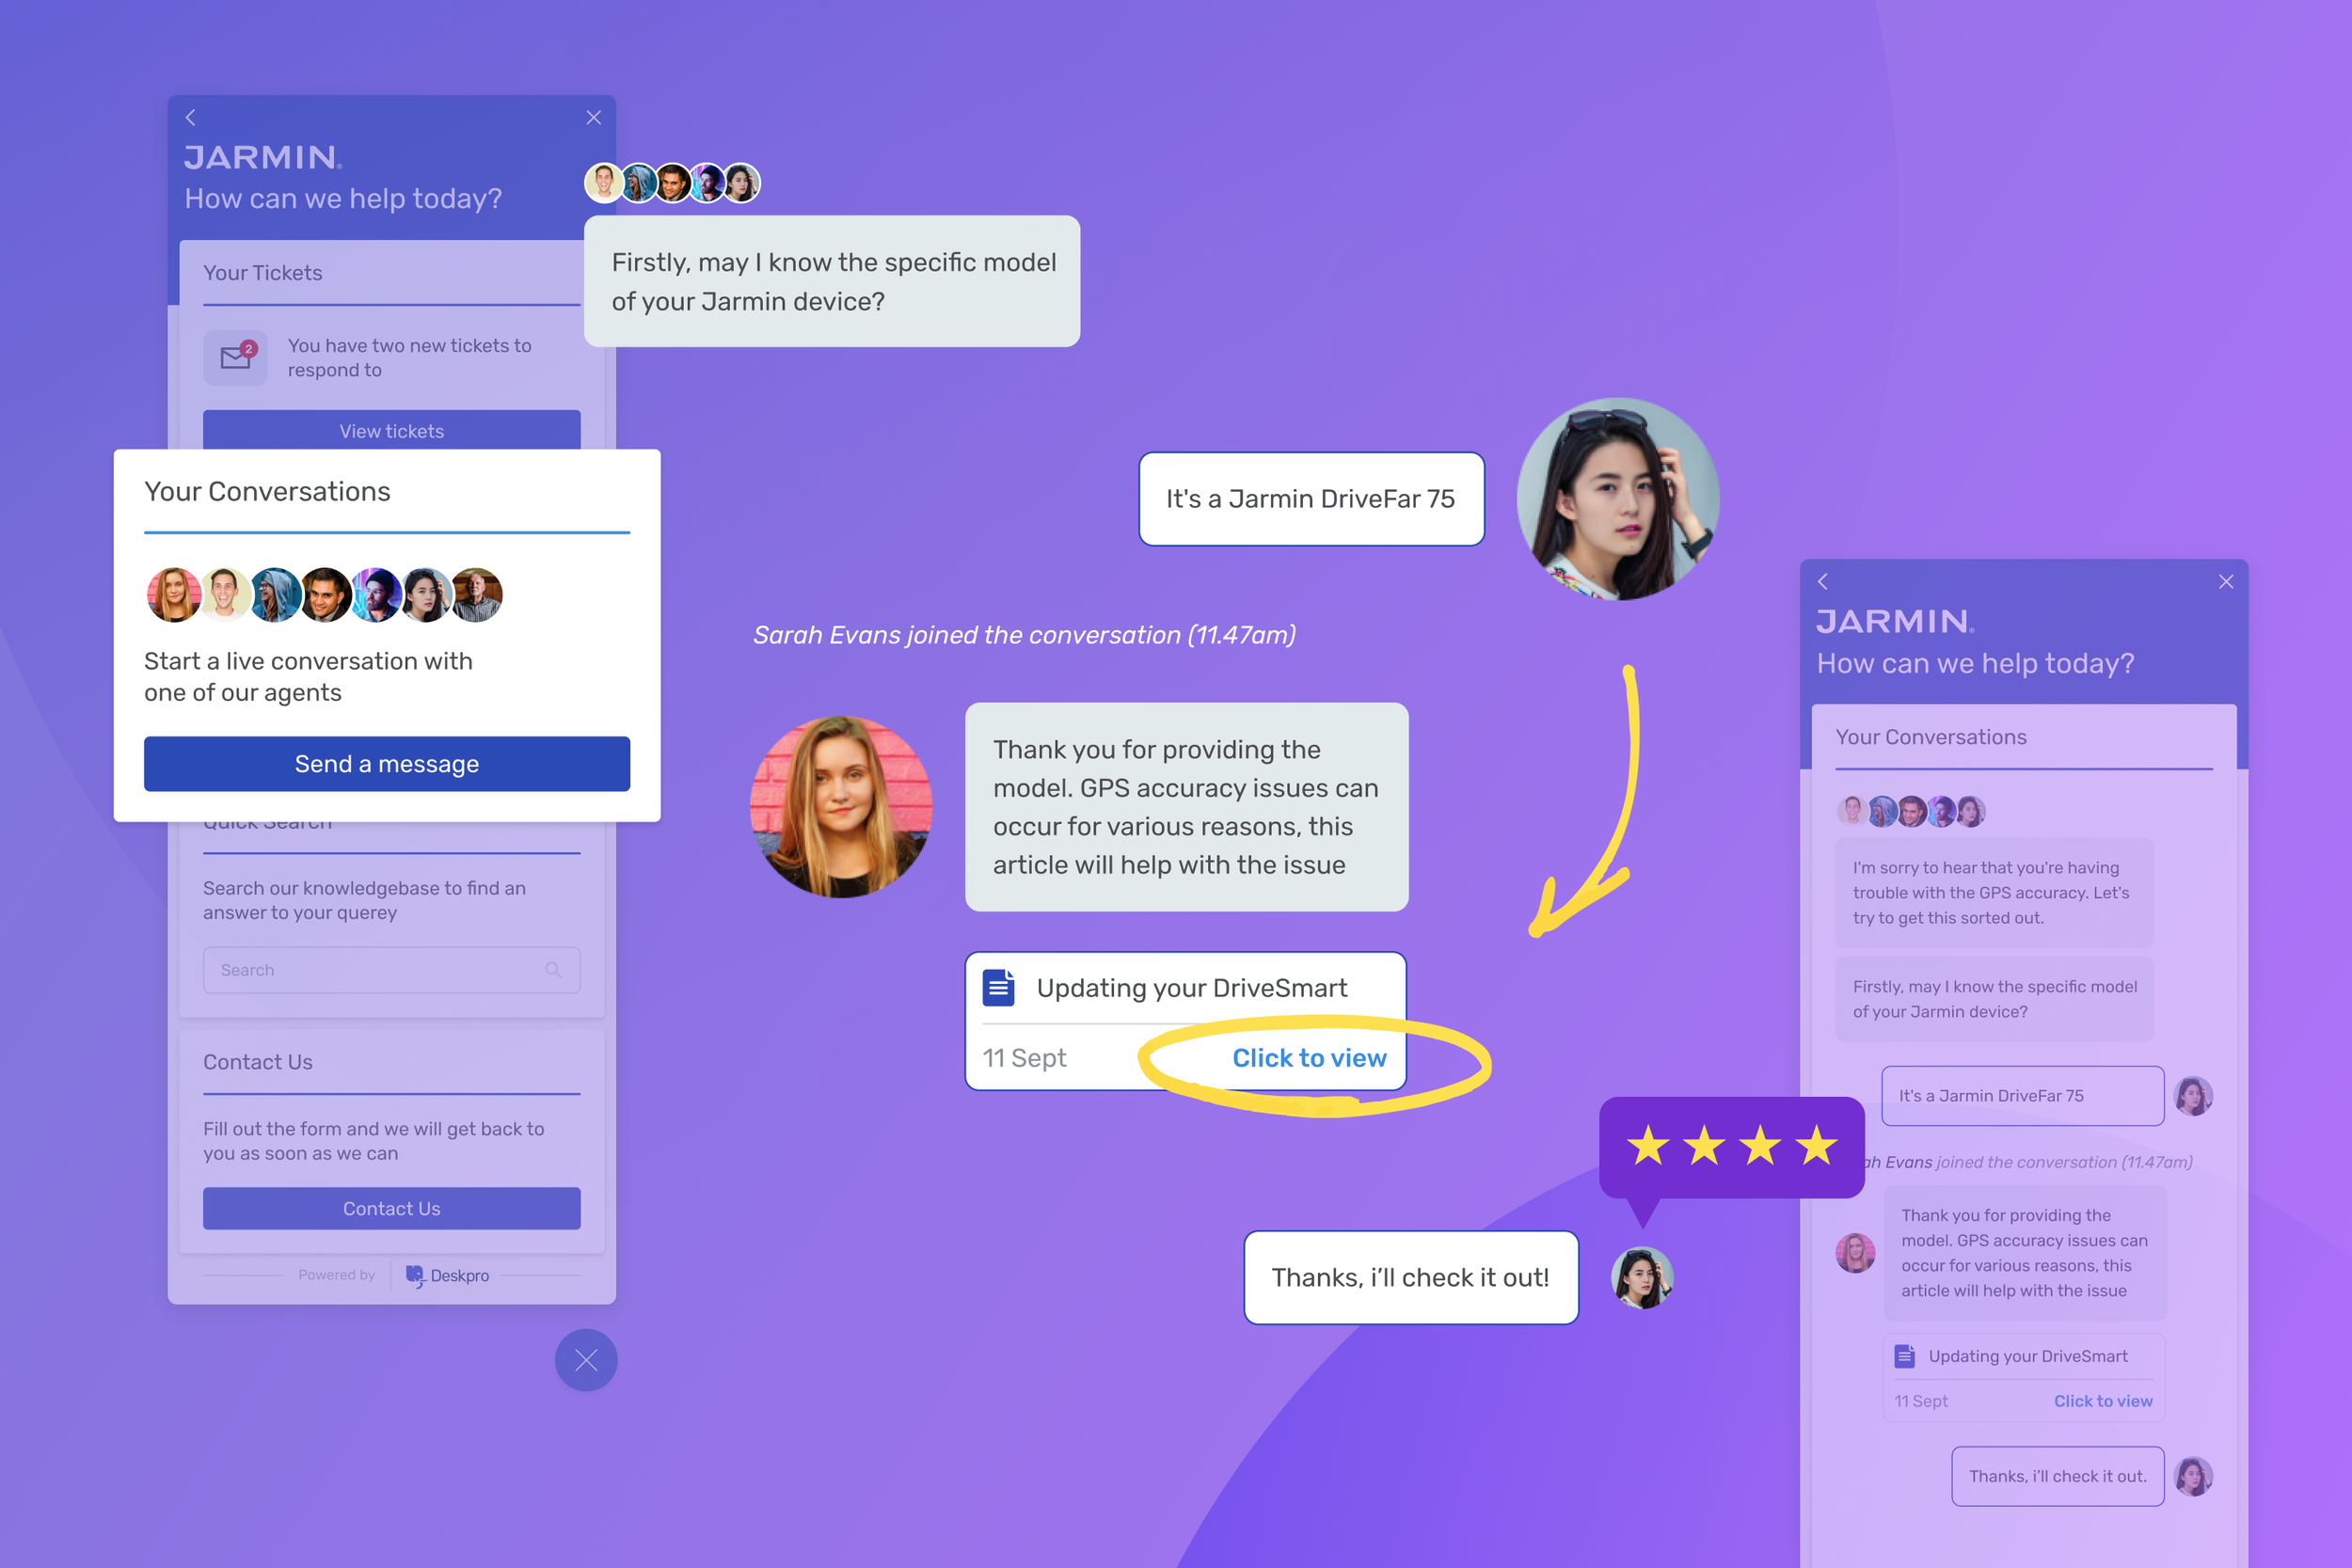Image resolution: width=2352 pixels, height=1568 pixels.
Task: Go back using the right widget's chevron
Action: [x=1822, y=581]
